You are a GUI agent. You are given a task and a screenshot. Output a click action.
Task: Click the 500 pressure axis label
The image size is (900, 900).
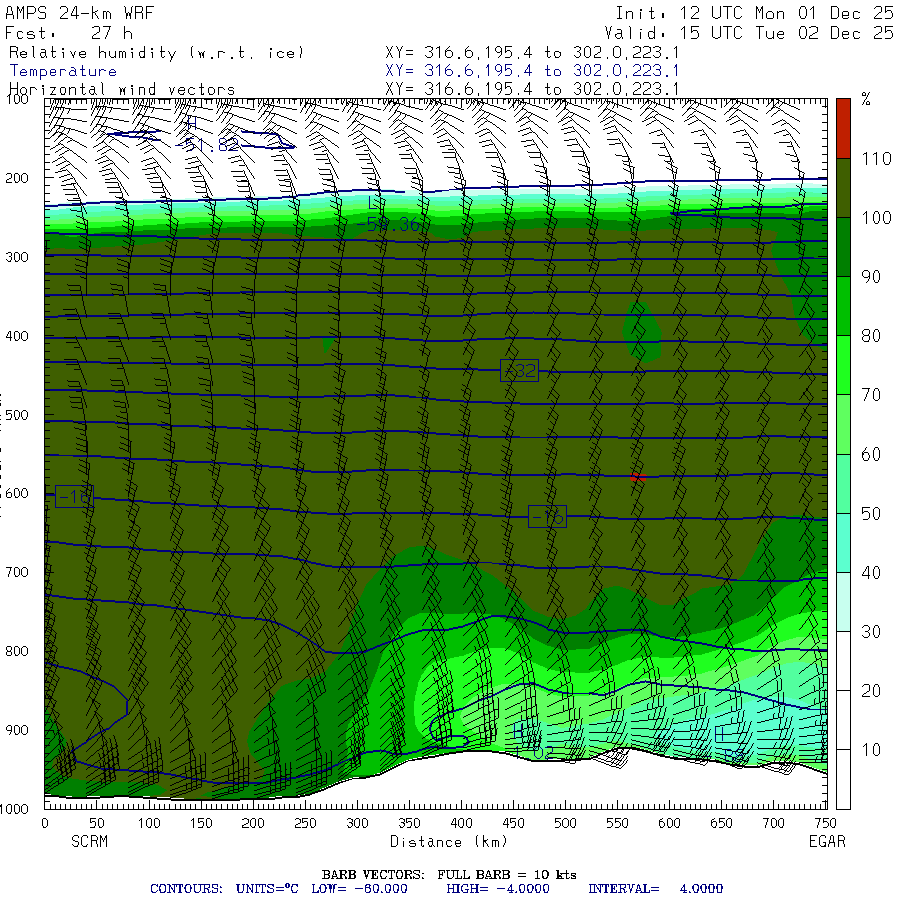[17, 415]
